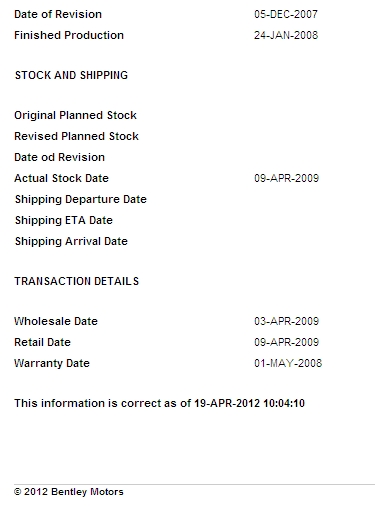Viewport: 375px width, 522px height.
Task: Click the 2012 Bentley Motors copyright footer
Action: tap(69, 492)
